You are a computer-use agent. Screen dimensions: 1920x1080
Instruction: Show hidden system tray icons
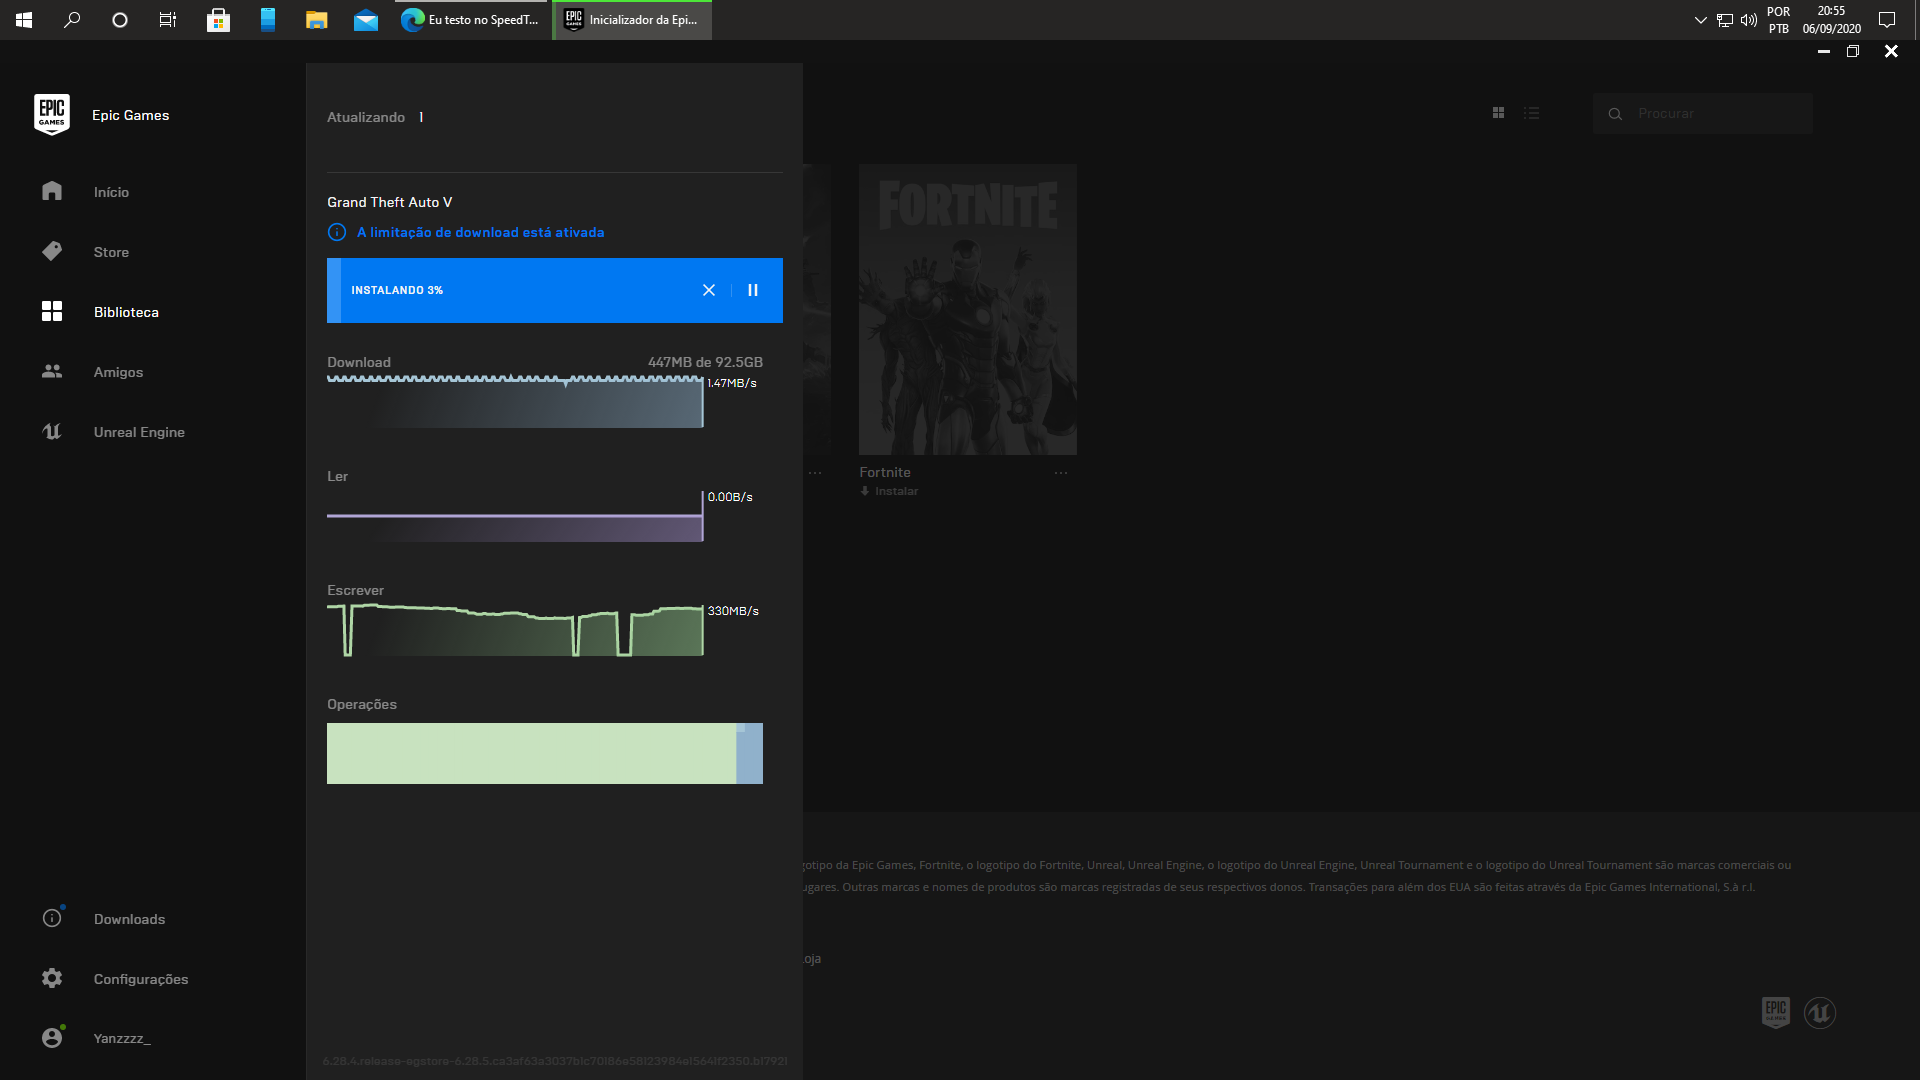(x=1700, y=20)
